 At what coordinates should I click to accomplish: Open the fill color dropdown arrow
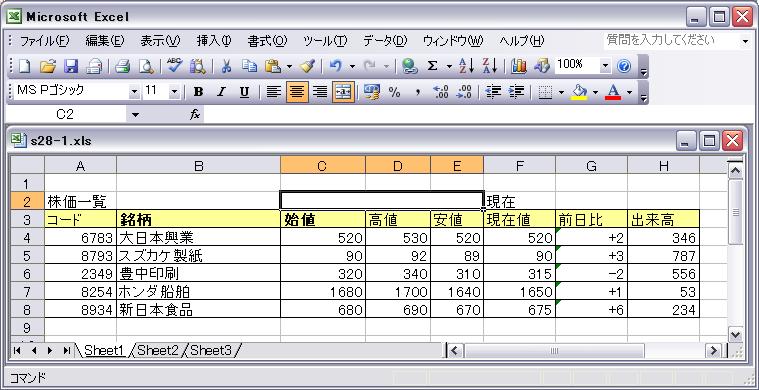pyautogui.click(x=595, y=92)
